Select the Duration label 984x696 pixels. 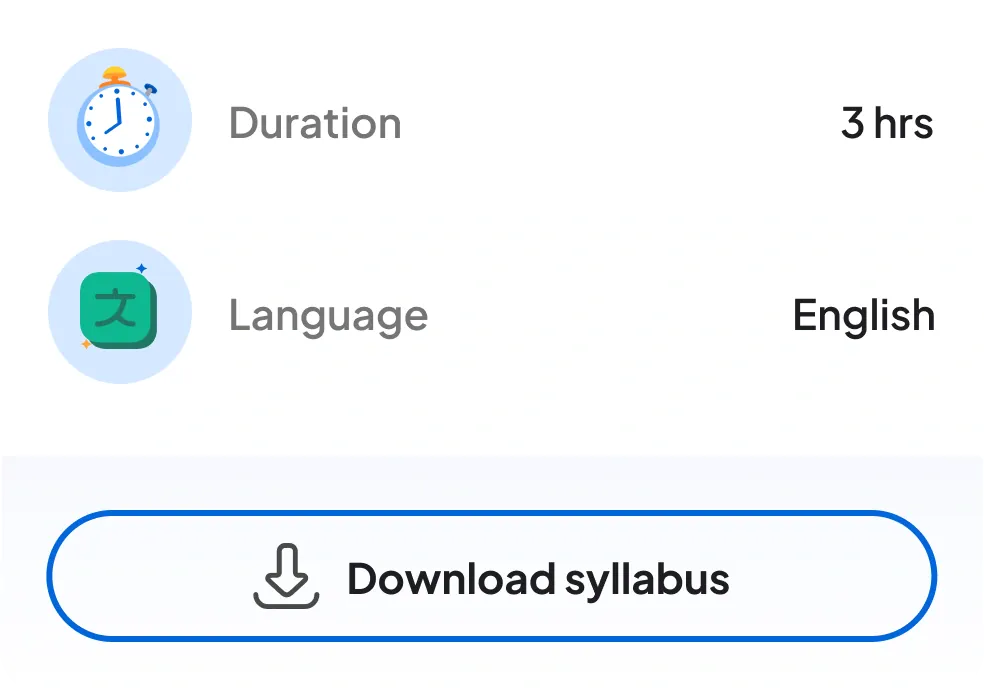pos(315,123)
